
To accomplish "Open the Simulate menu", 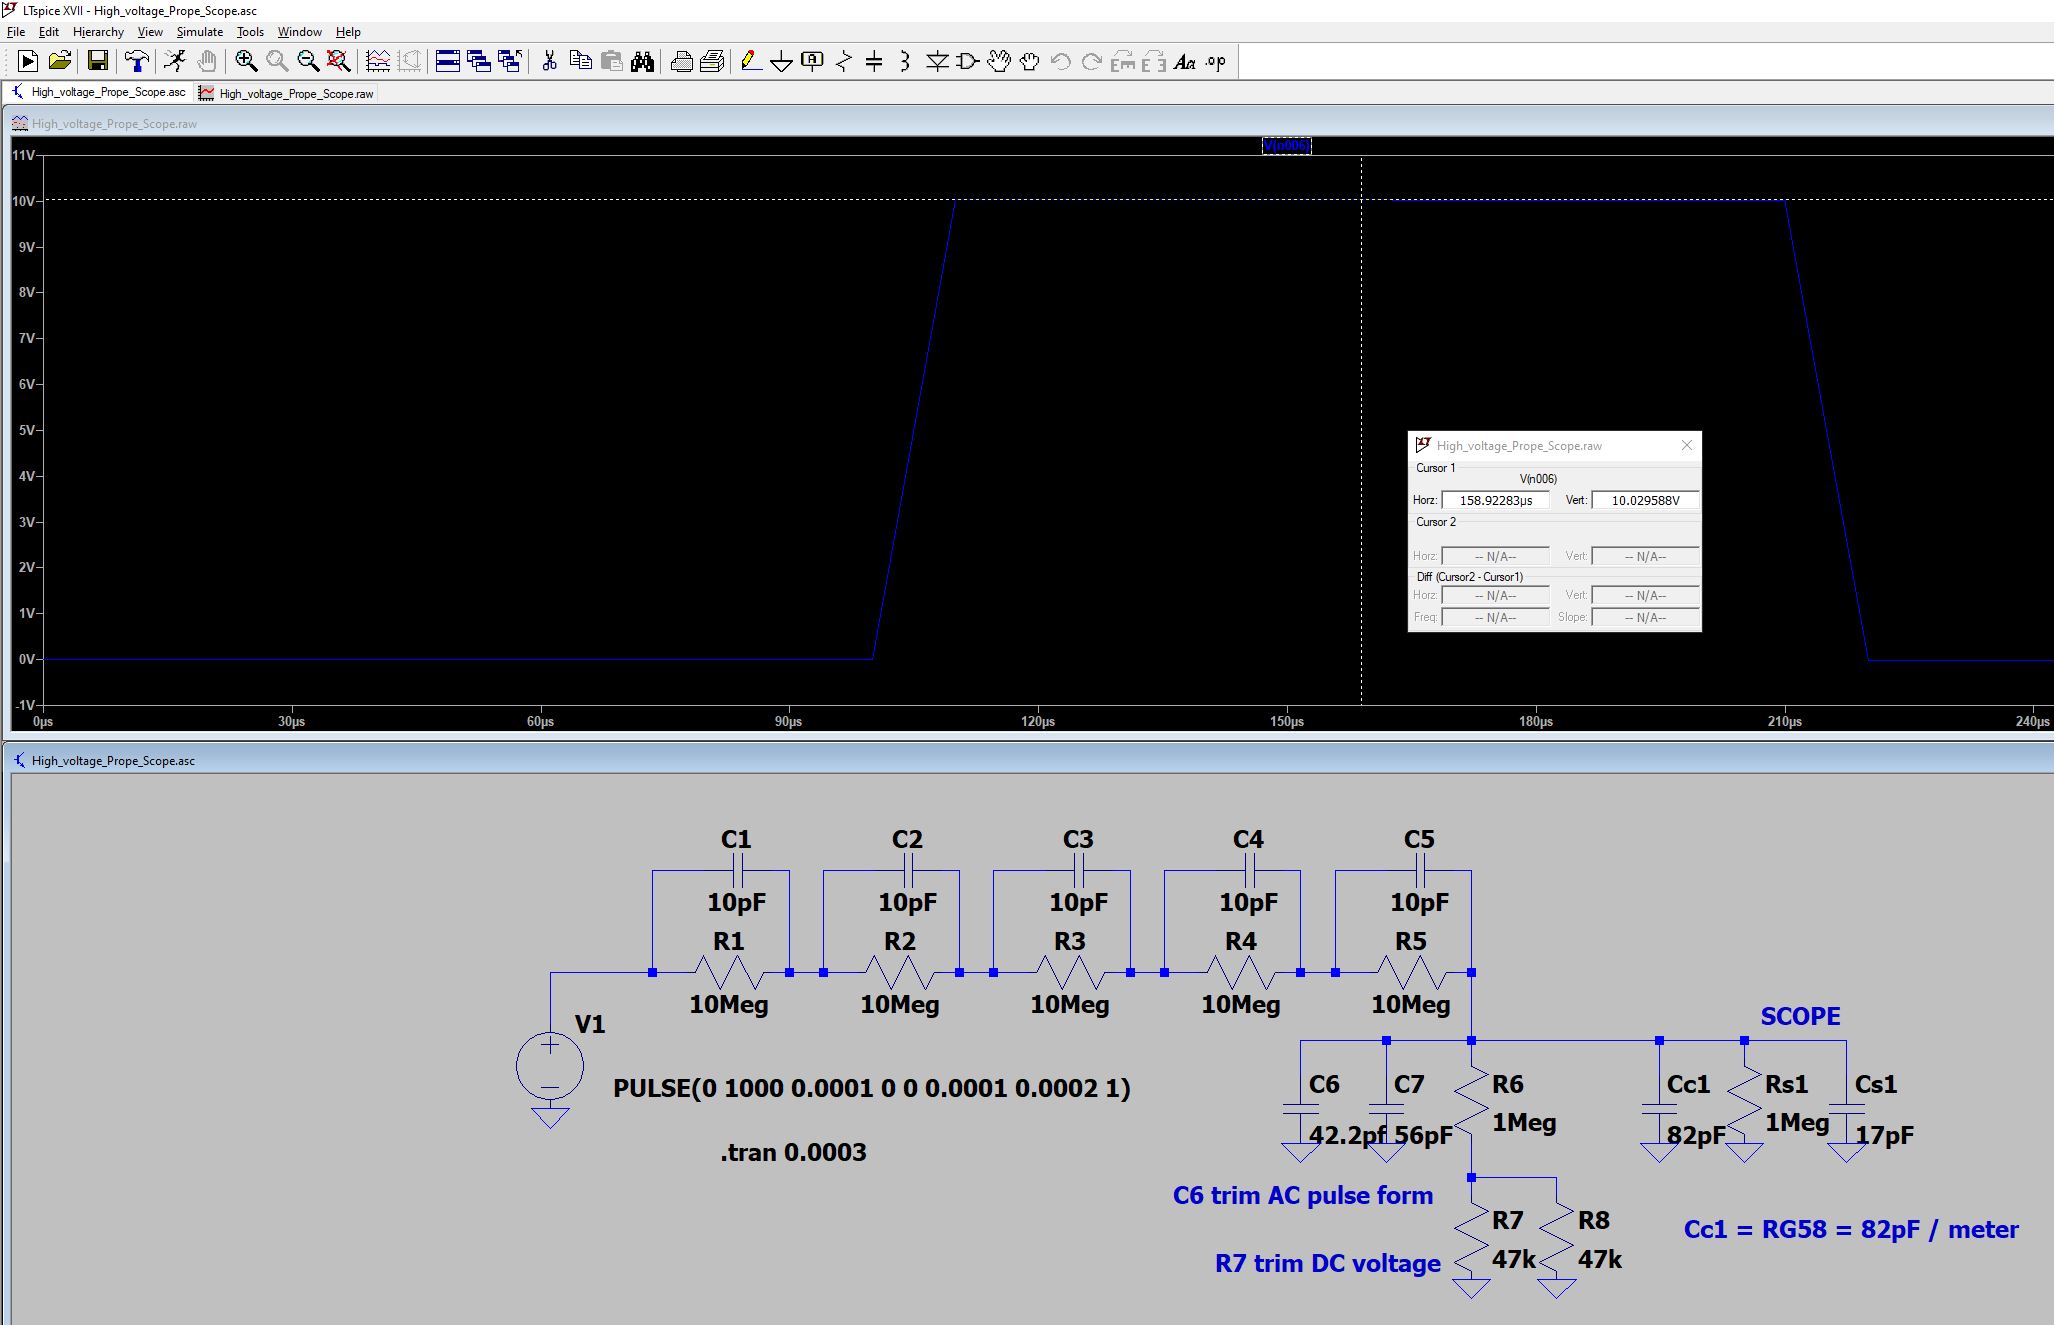I will coord(199,31).
